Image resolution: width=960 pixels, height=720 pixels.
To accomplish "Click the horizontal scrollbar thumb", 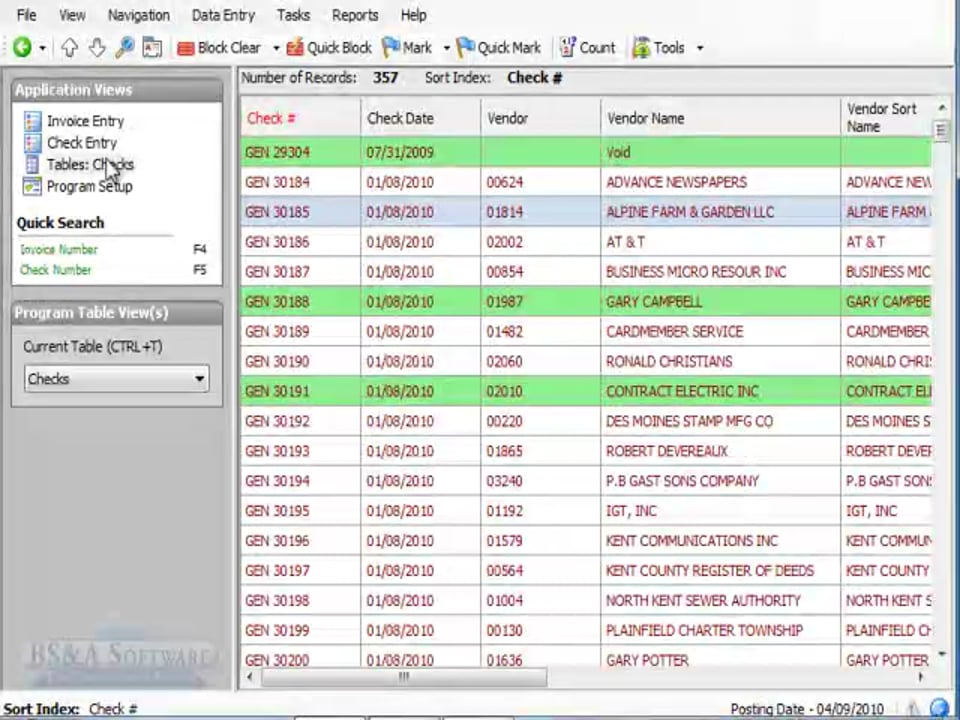I will point(403,677).
